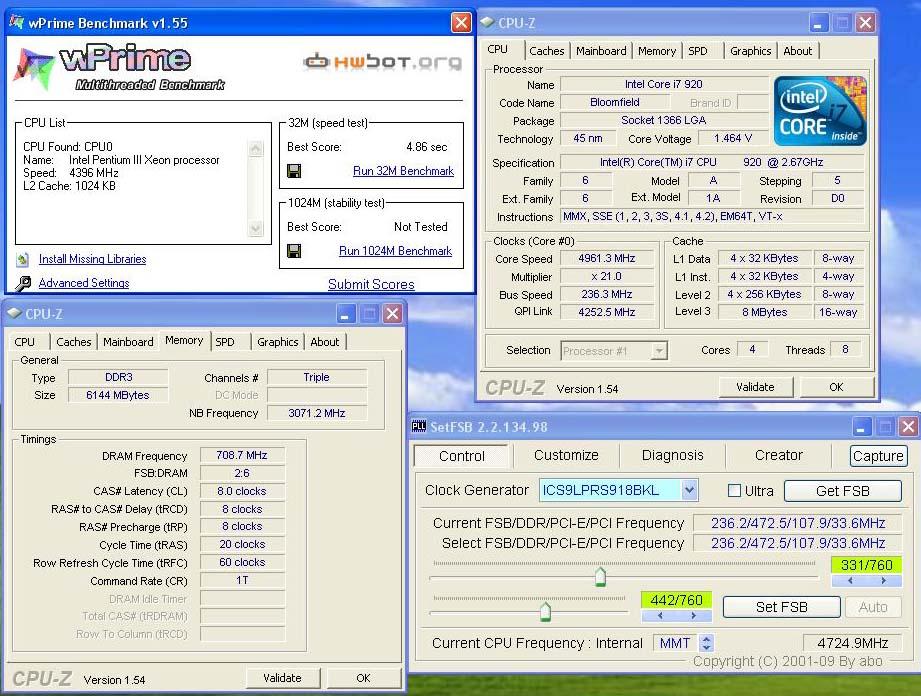Click the Intel Core i7 920 name field
The image size is (921, 696).
(x=664, y=85)
